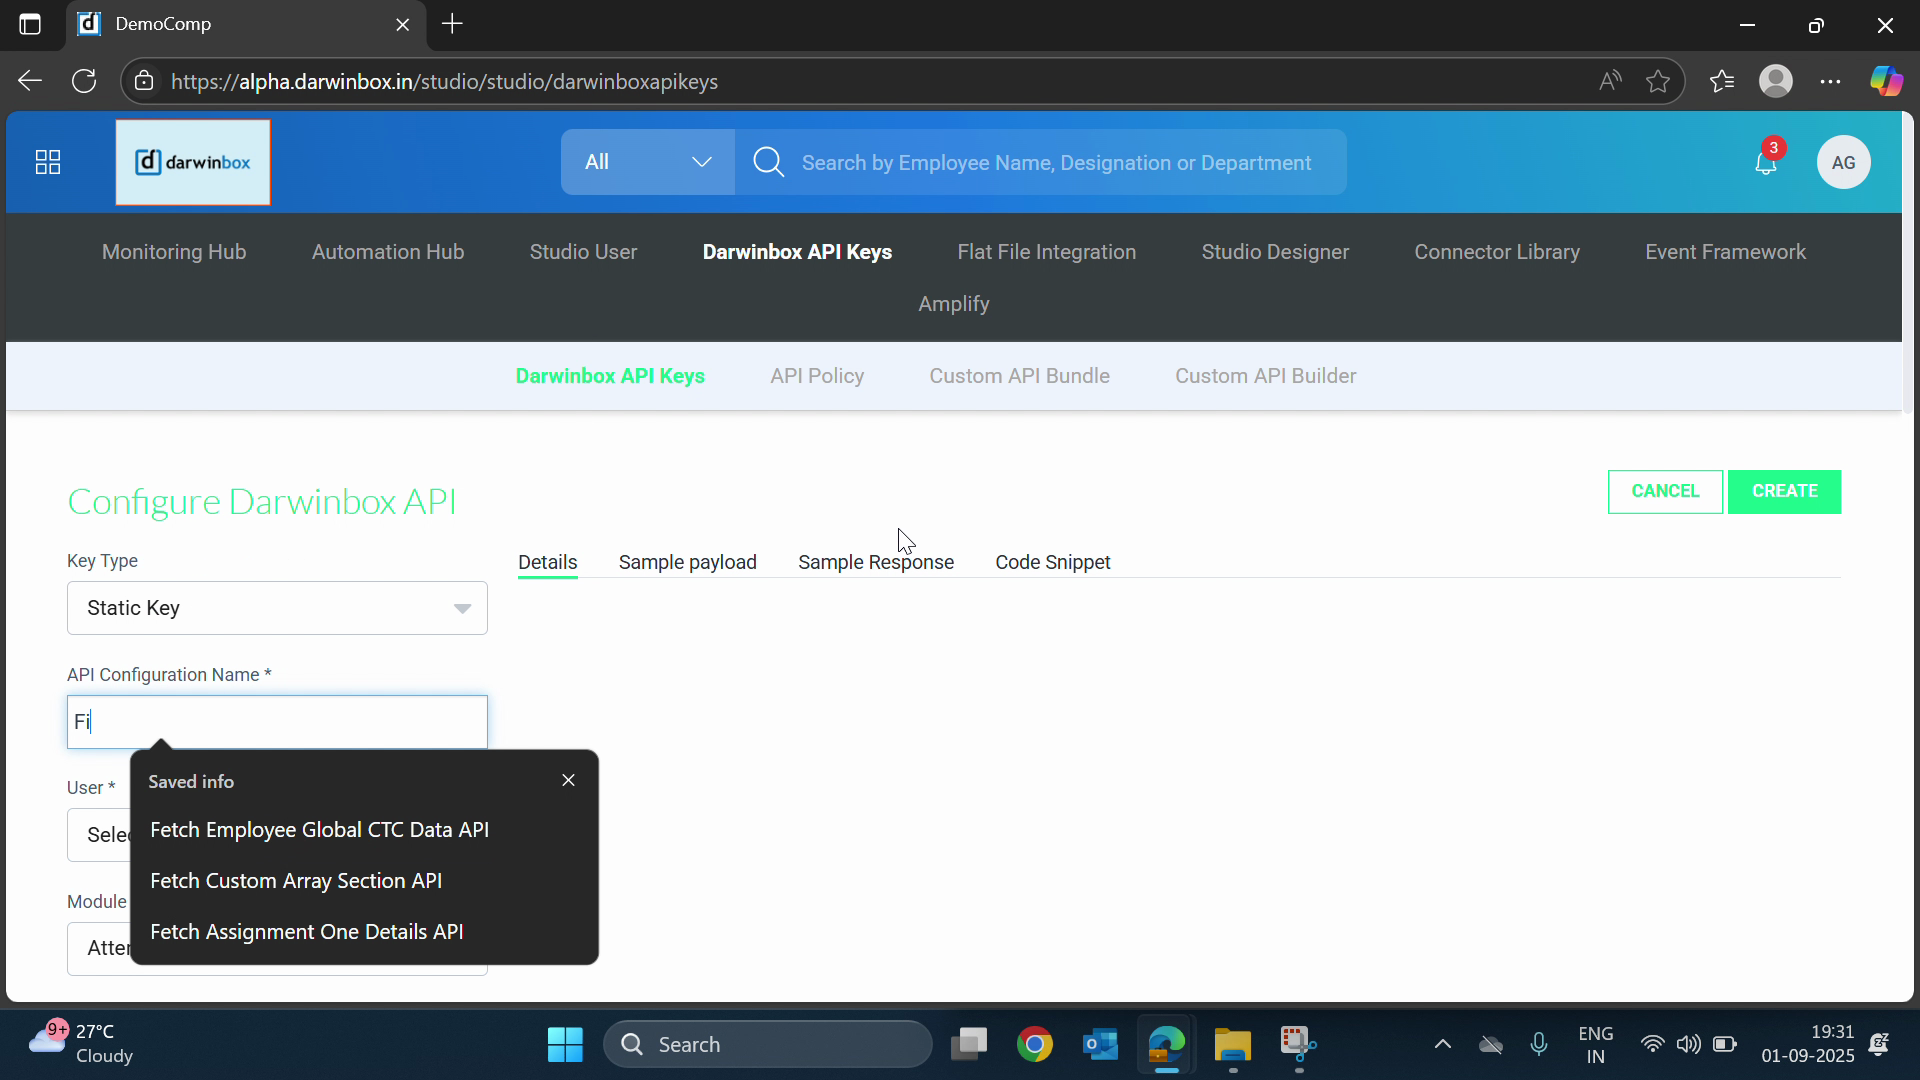
Task: Open the Code Snippet tab
Action: click(x=1052, y=562)
